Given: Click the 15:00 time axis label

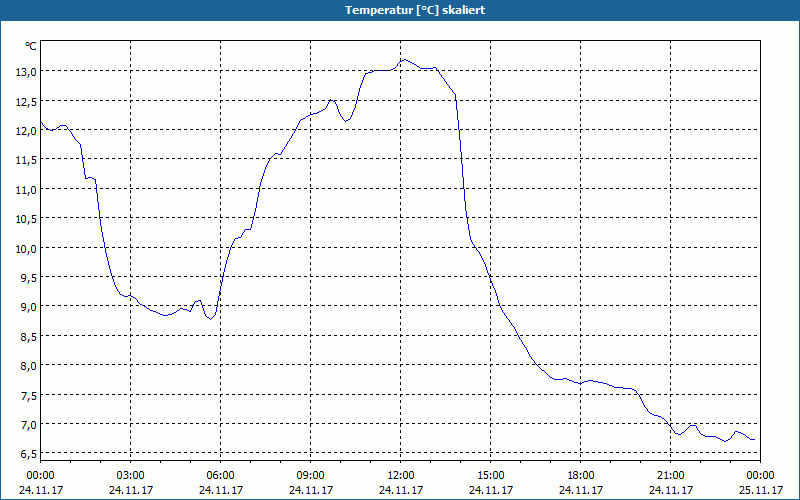Looking at the screenshot, I should point(491,476).
